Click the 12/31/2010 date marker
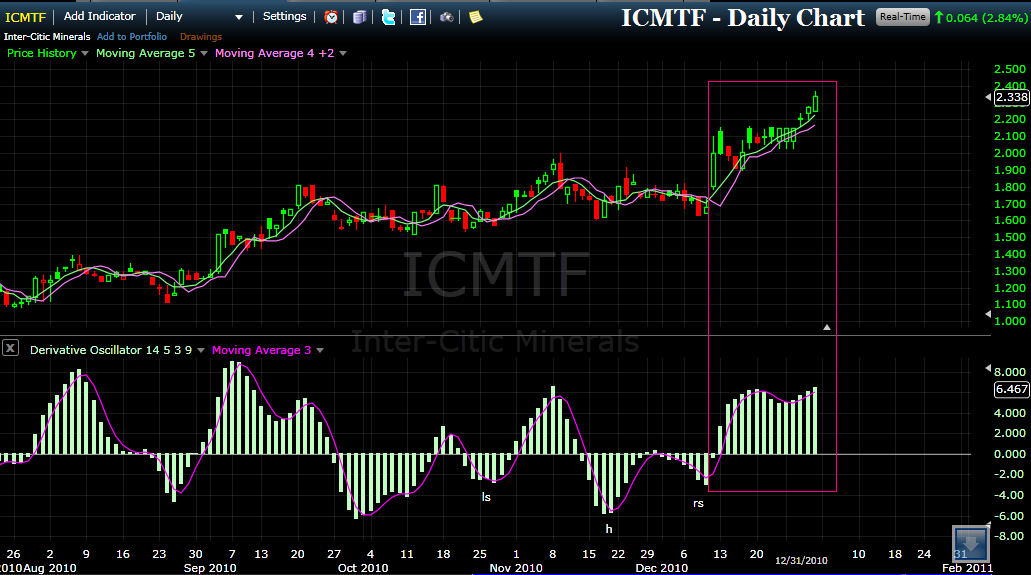Screen dimensions: 1031x575 click(x=801, y=561)
